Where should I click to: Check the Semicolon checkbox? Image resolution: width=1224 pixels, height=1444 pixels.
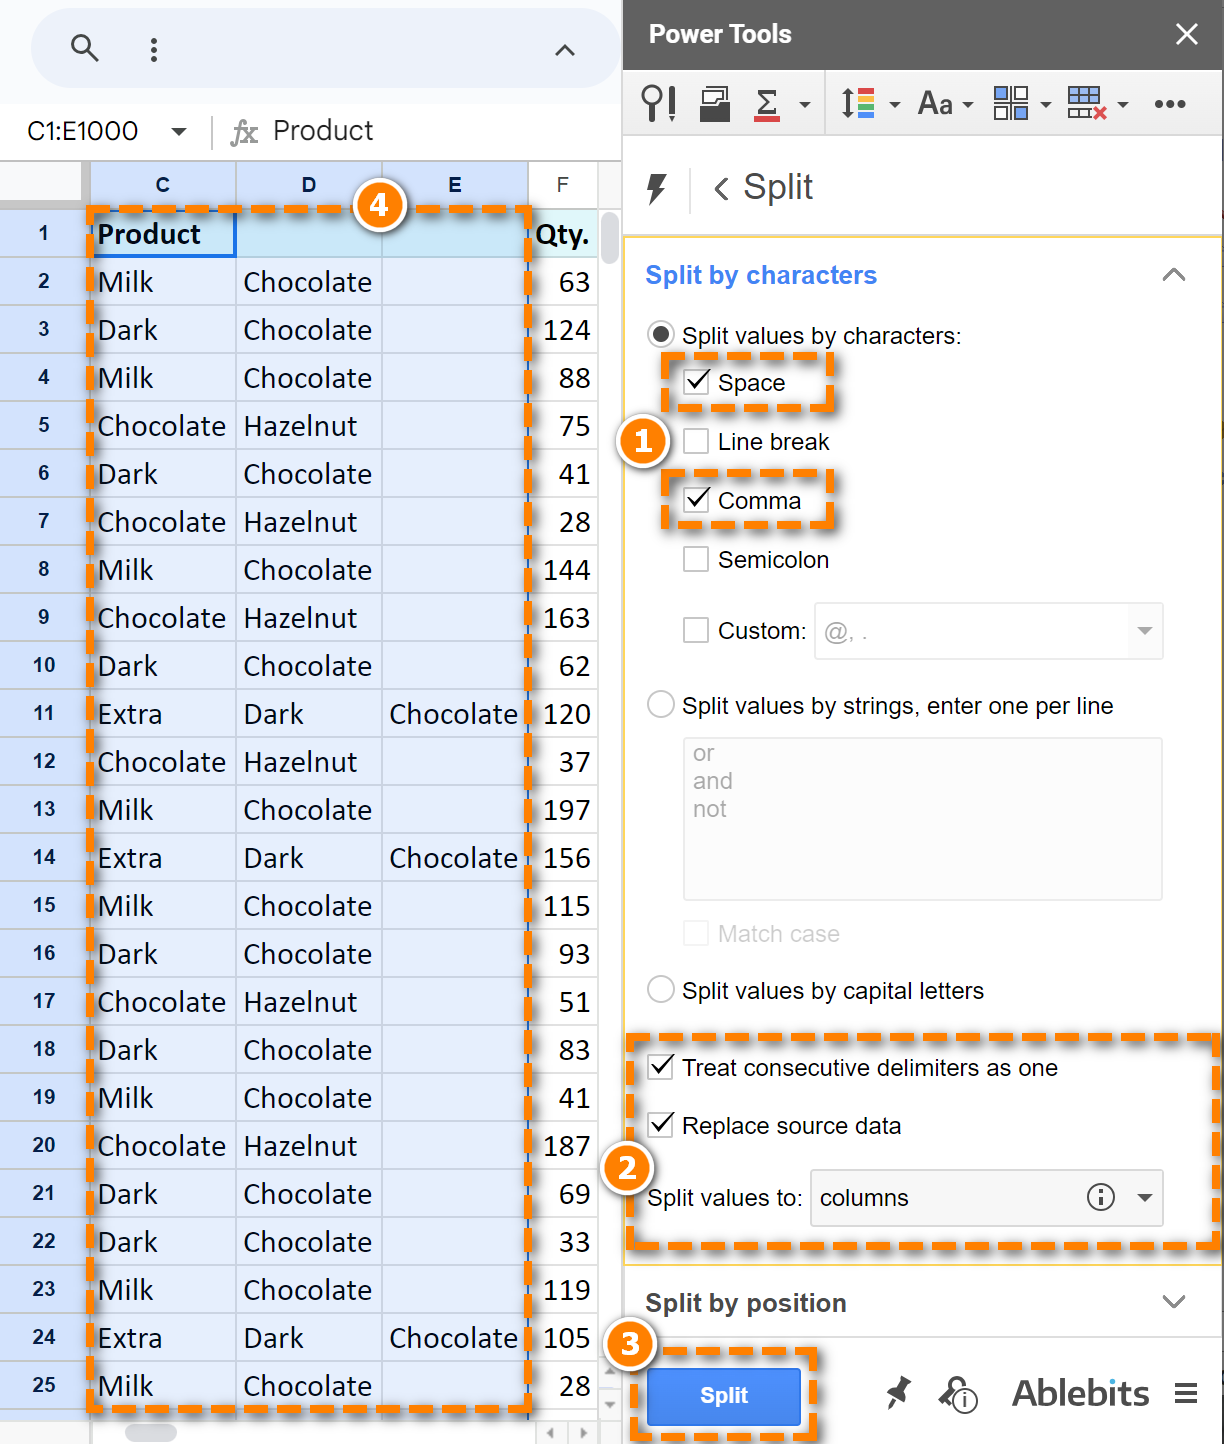[x=696, y=559]
